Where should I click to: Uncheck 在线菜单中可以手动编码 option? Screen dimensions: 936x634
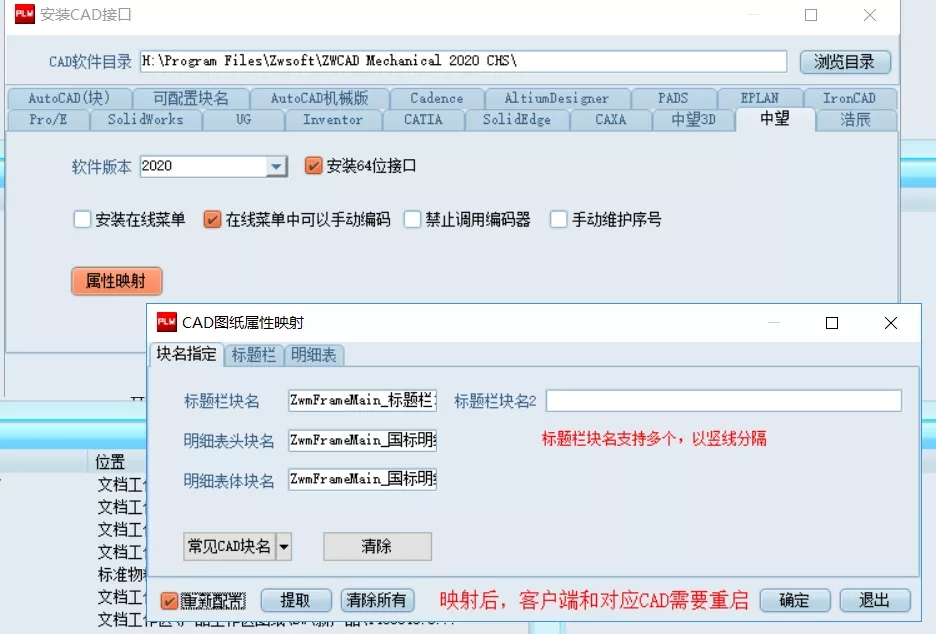point(212,220)
